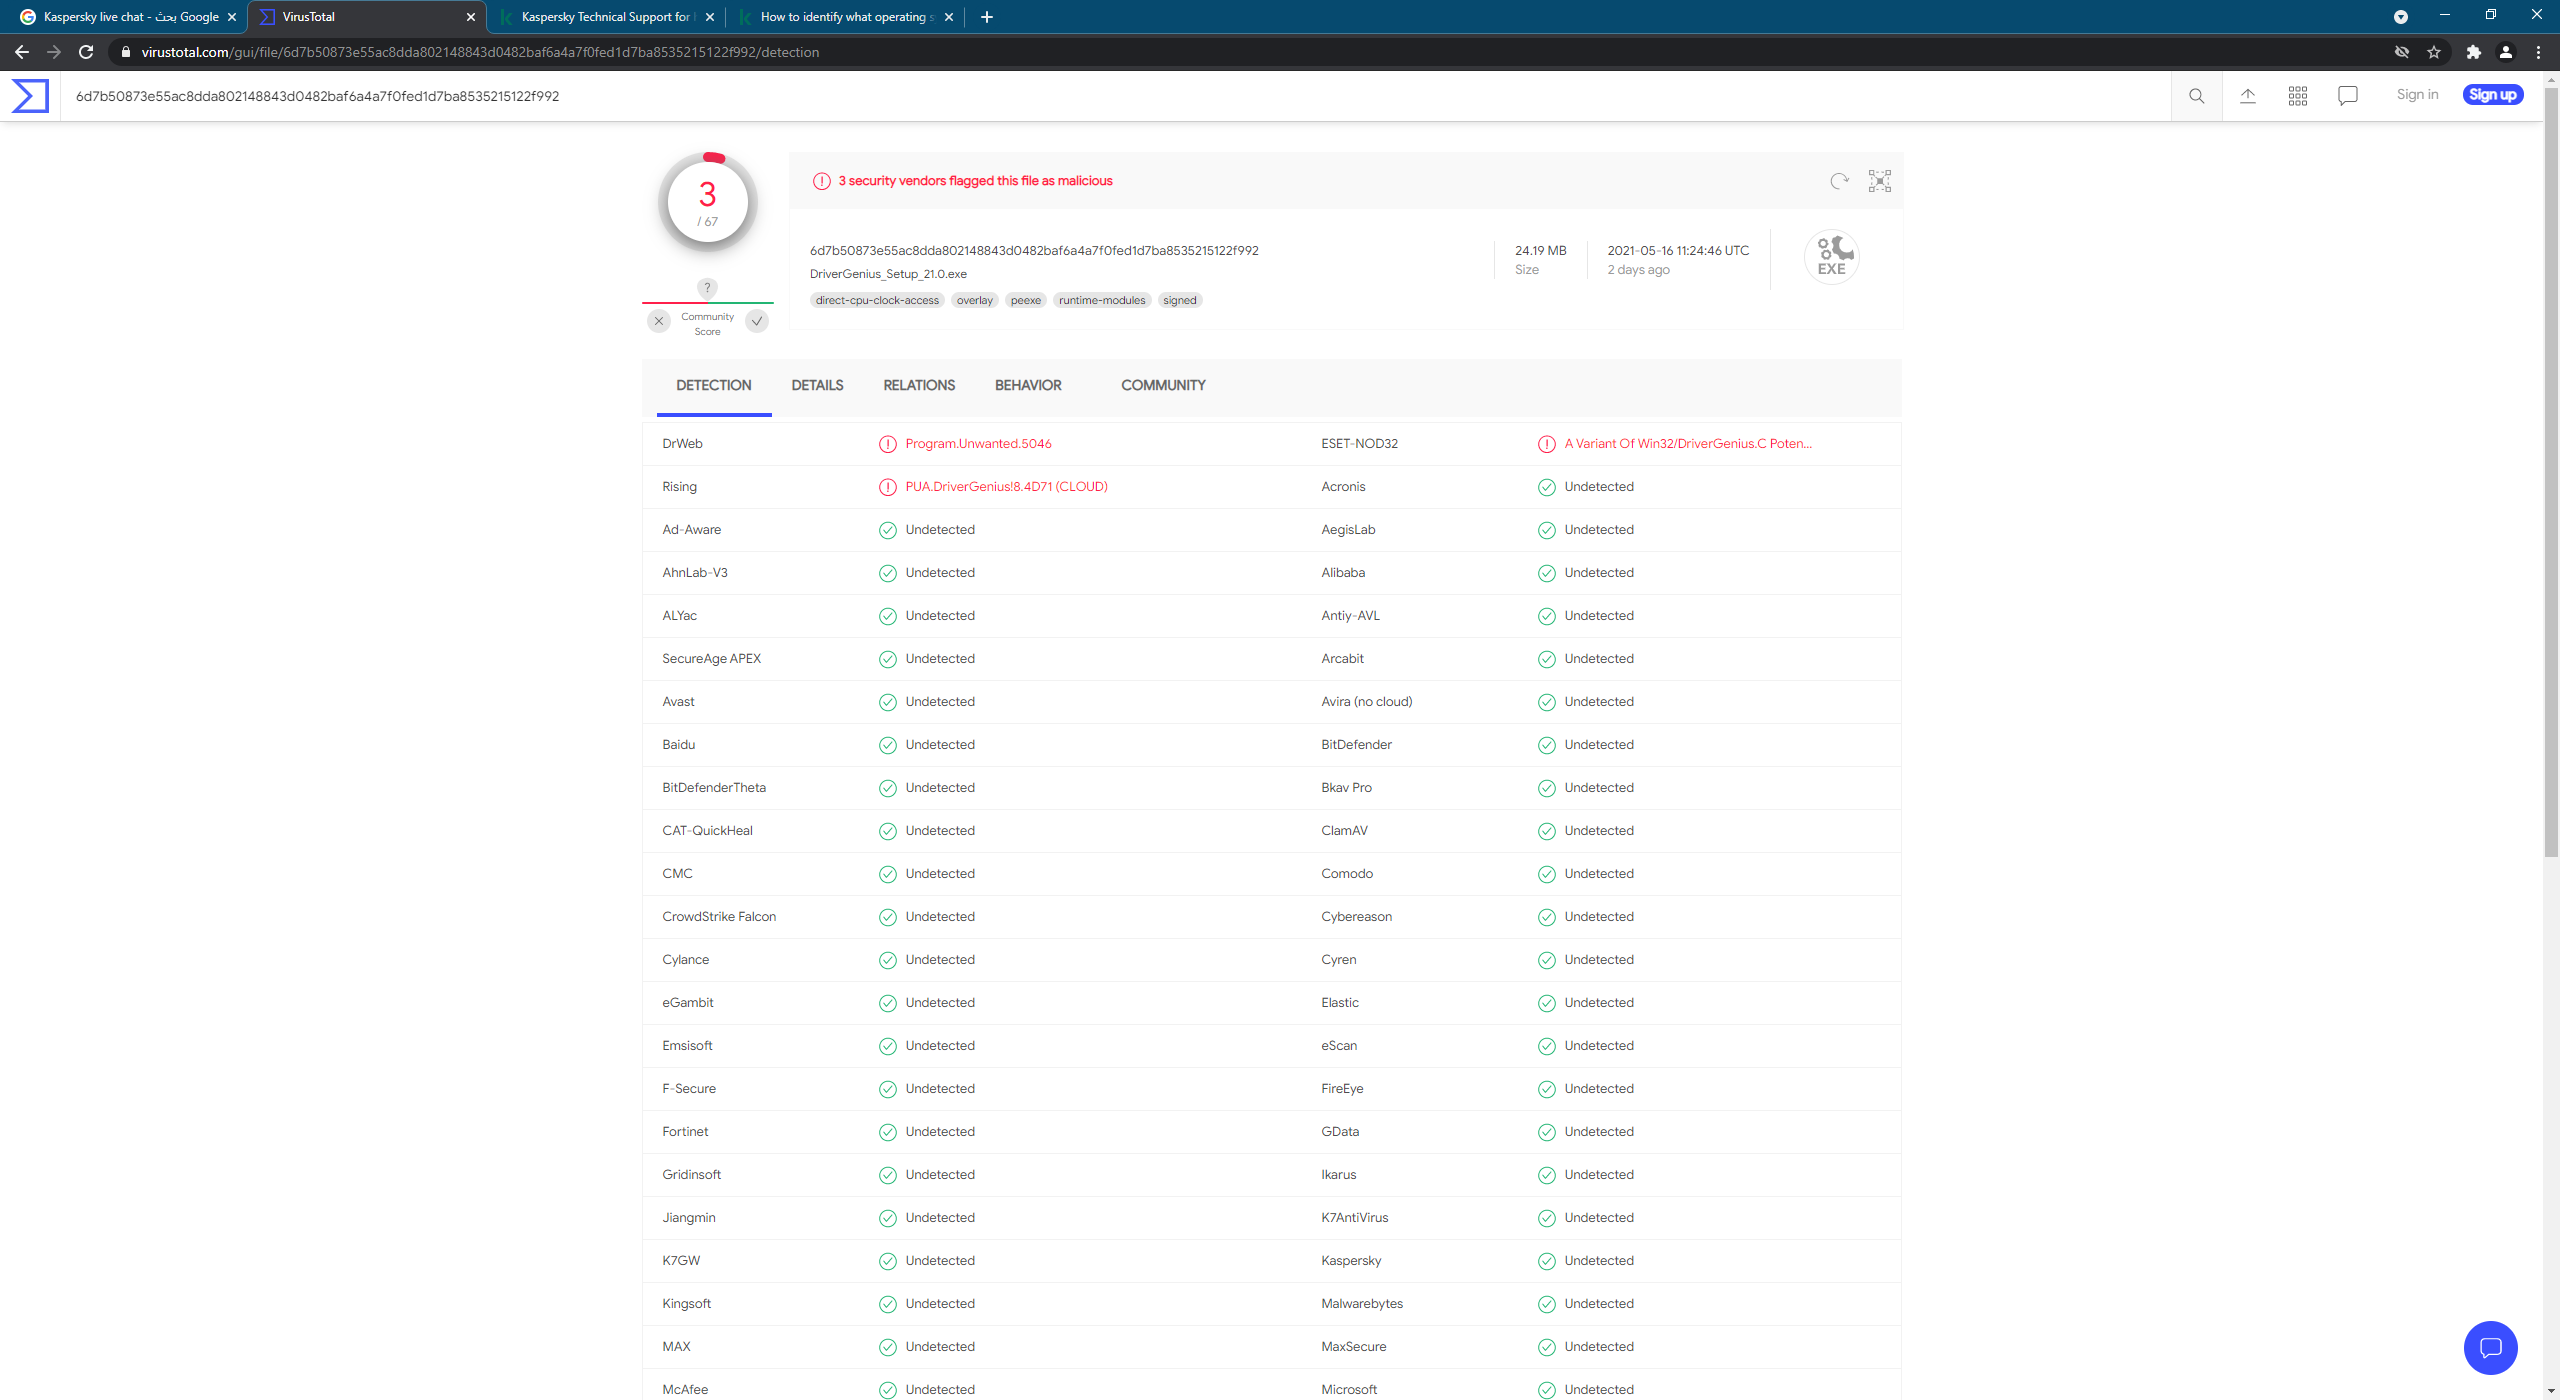2560x1400 pixels.
Task: Switch to the DETAILS tab
Action: click(x=817, y=385)
